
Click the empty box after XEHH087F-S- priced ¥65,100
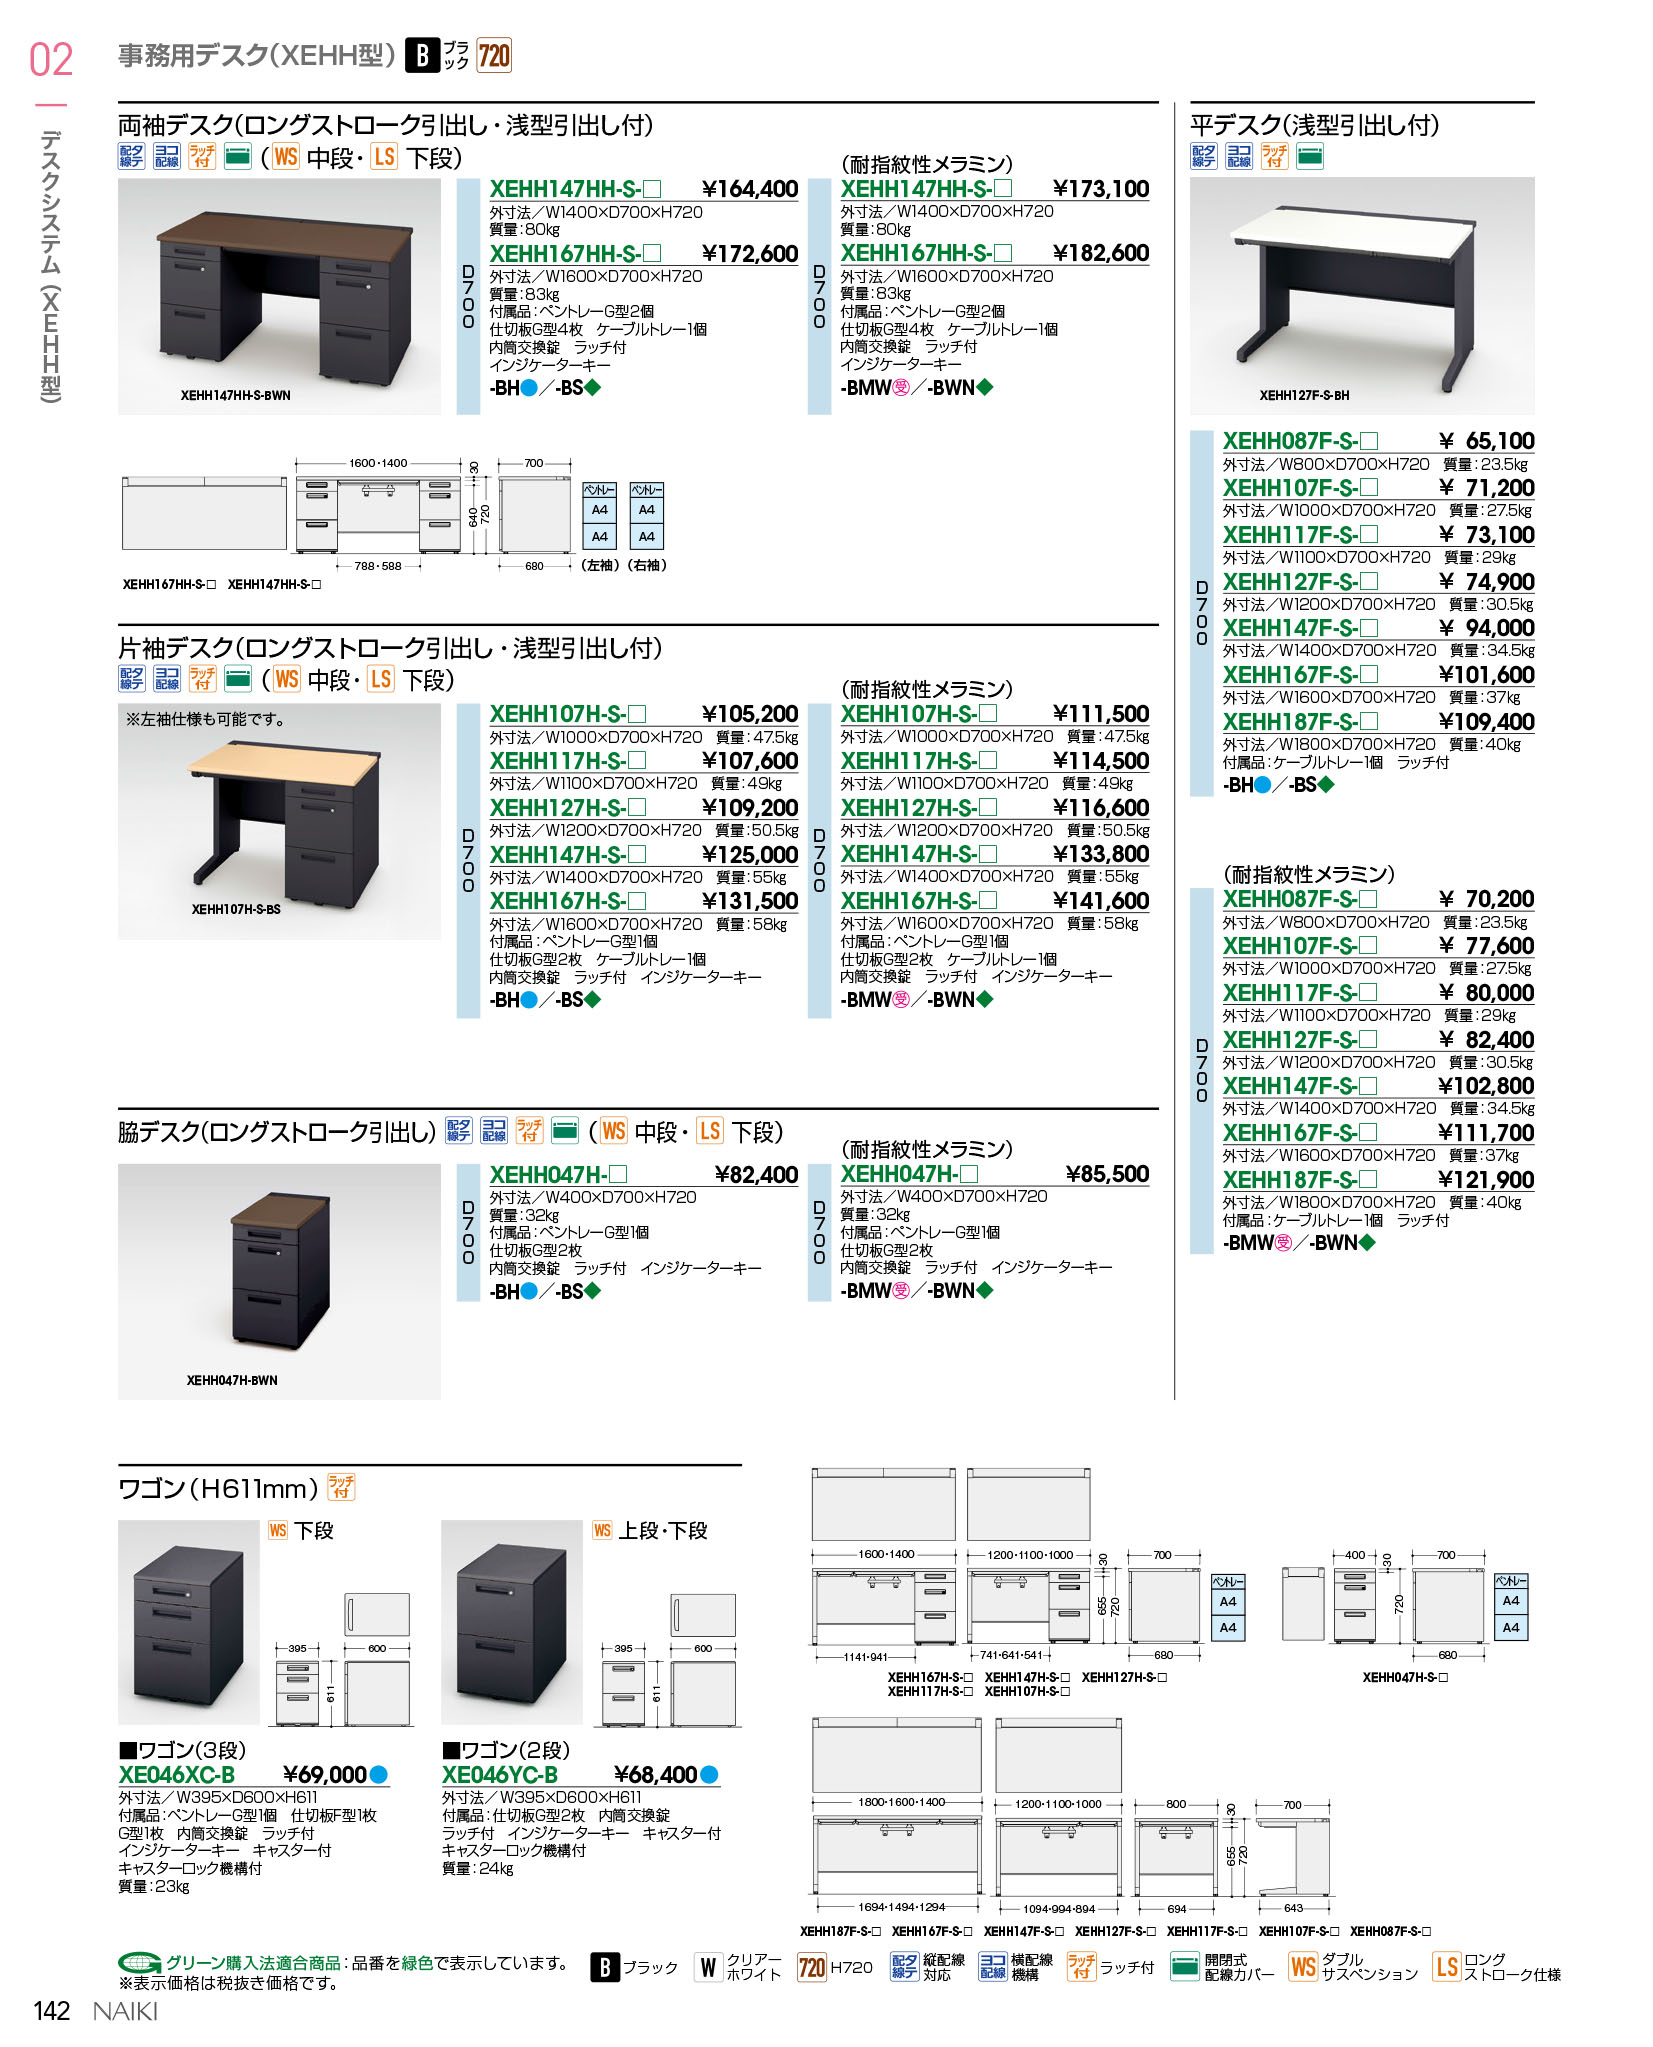[1369, 441]
